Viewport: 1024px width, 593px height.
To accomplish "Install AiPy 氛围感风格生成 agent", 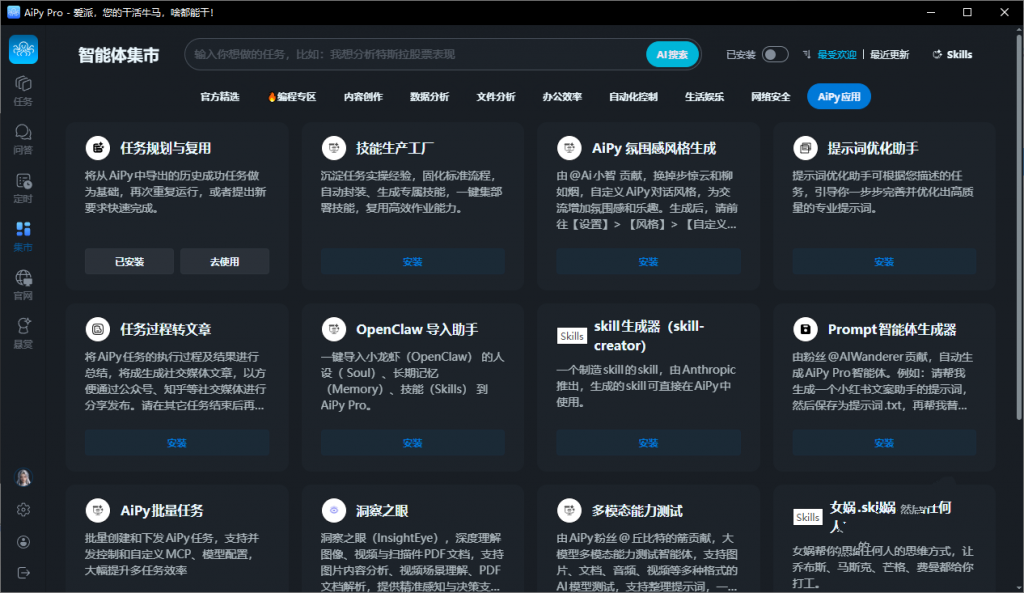I will [648, 261].
